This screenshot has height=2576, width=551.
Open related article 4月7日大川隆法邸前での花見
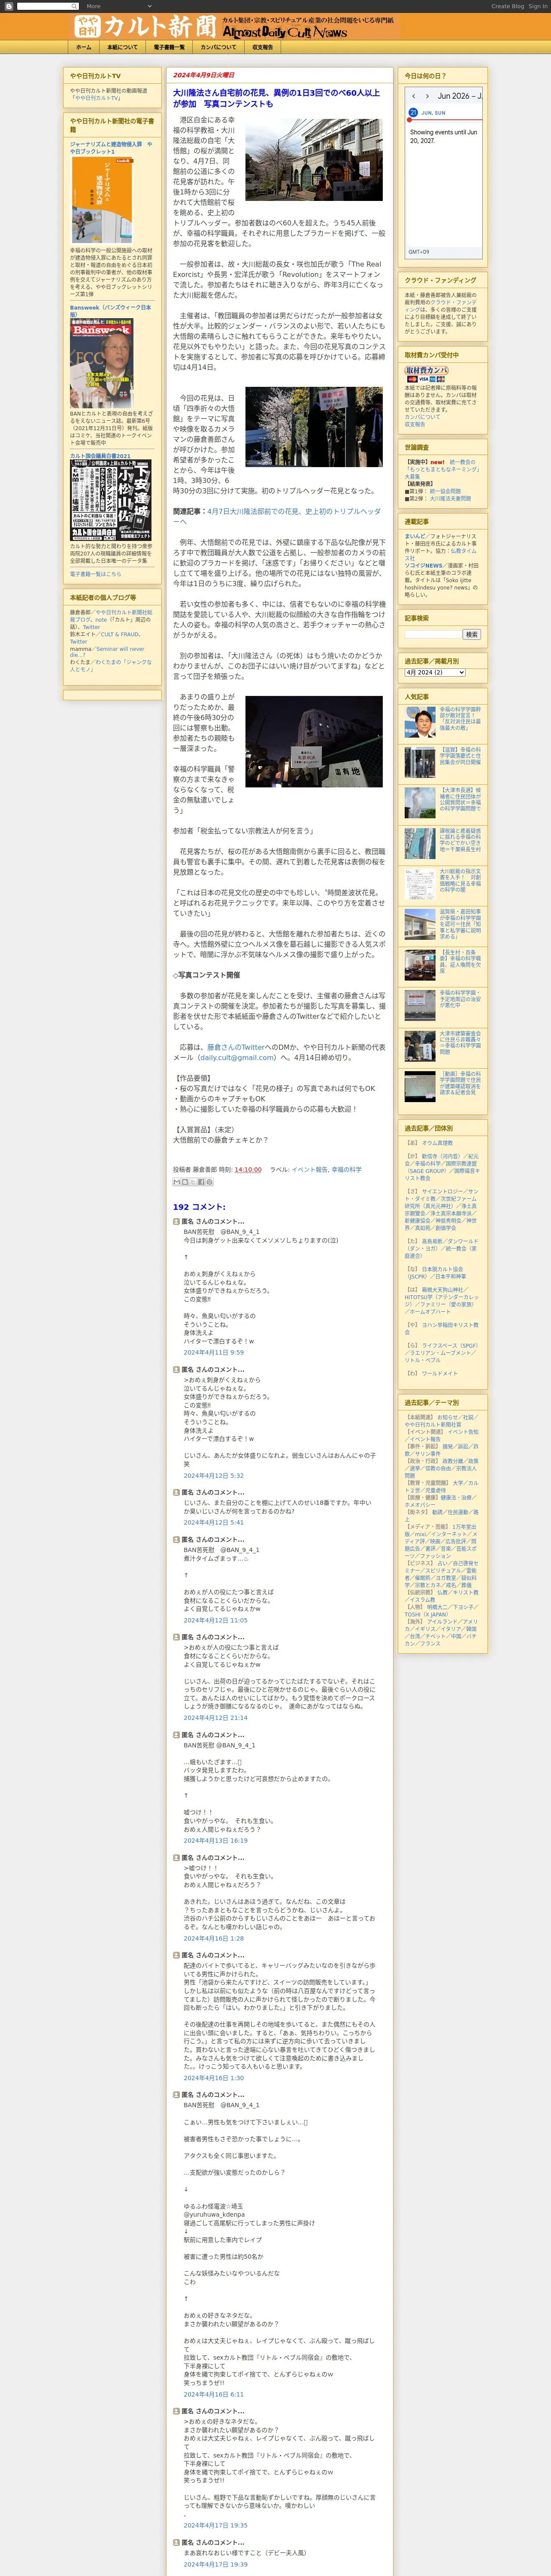pyautogui.click(x=277, y=516)
